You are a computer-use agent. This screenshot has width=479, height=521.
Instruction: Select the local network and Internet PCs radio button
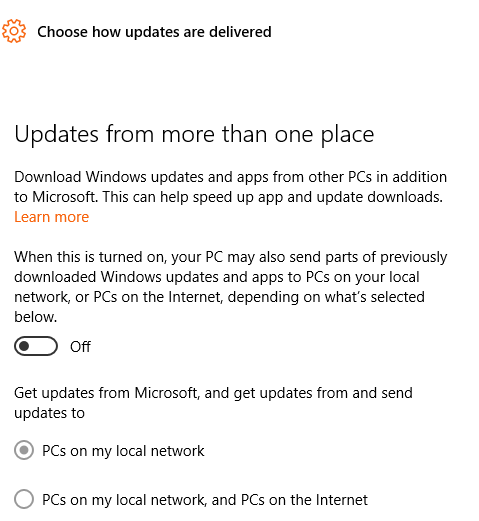(24, 499)
